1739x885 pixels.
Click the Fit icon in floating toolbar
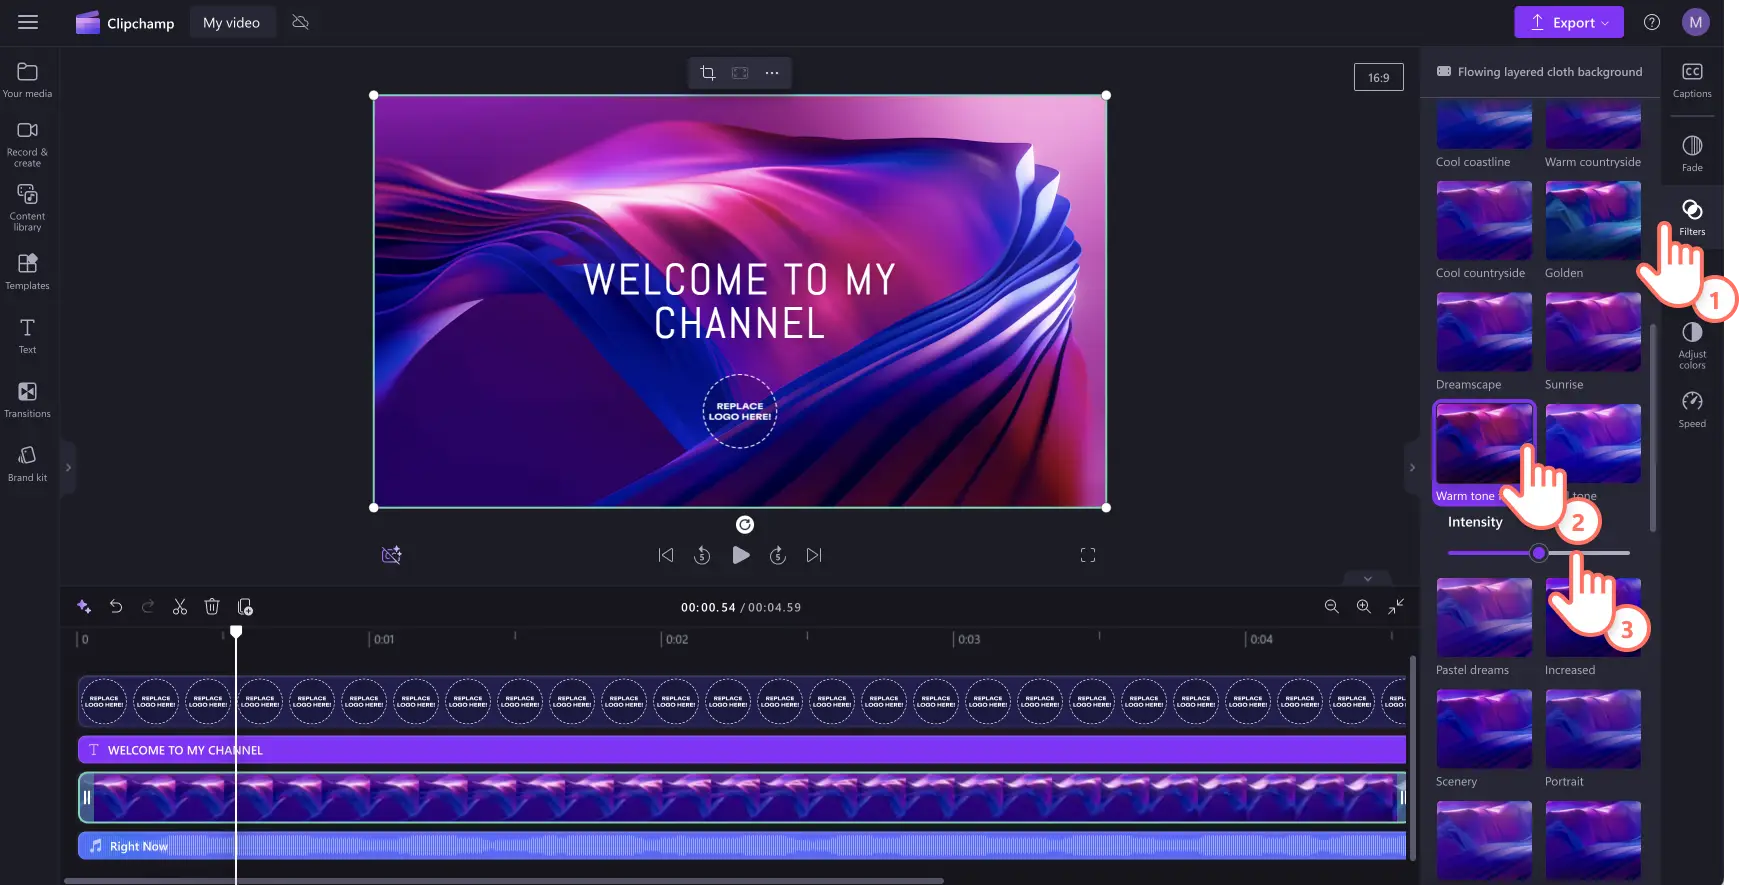click(740, 73)
